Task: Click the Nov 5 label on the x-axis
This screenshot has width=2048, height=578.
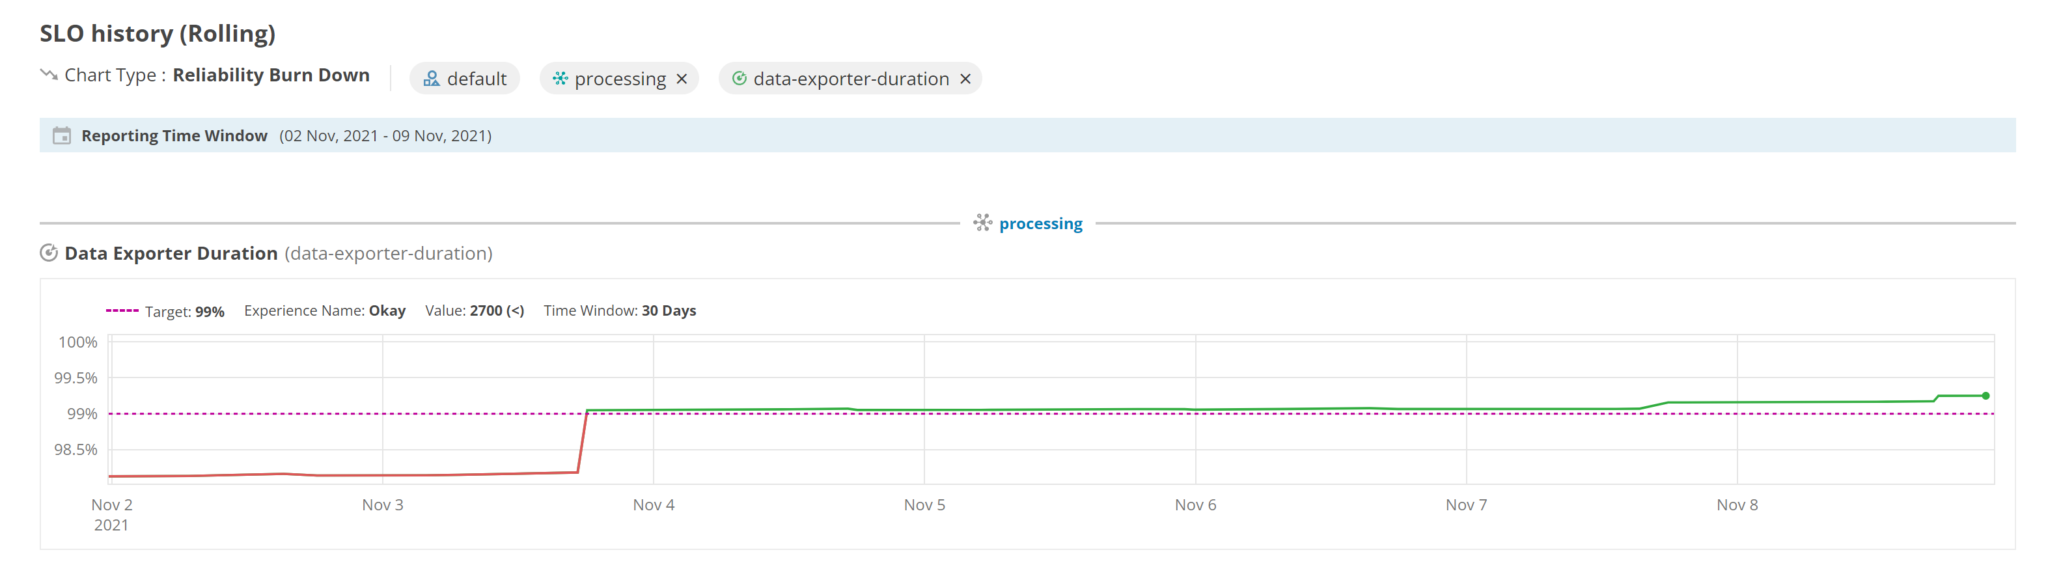Action: click(924, 505)
